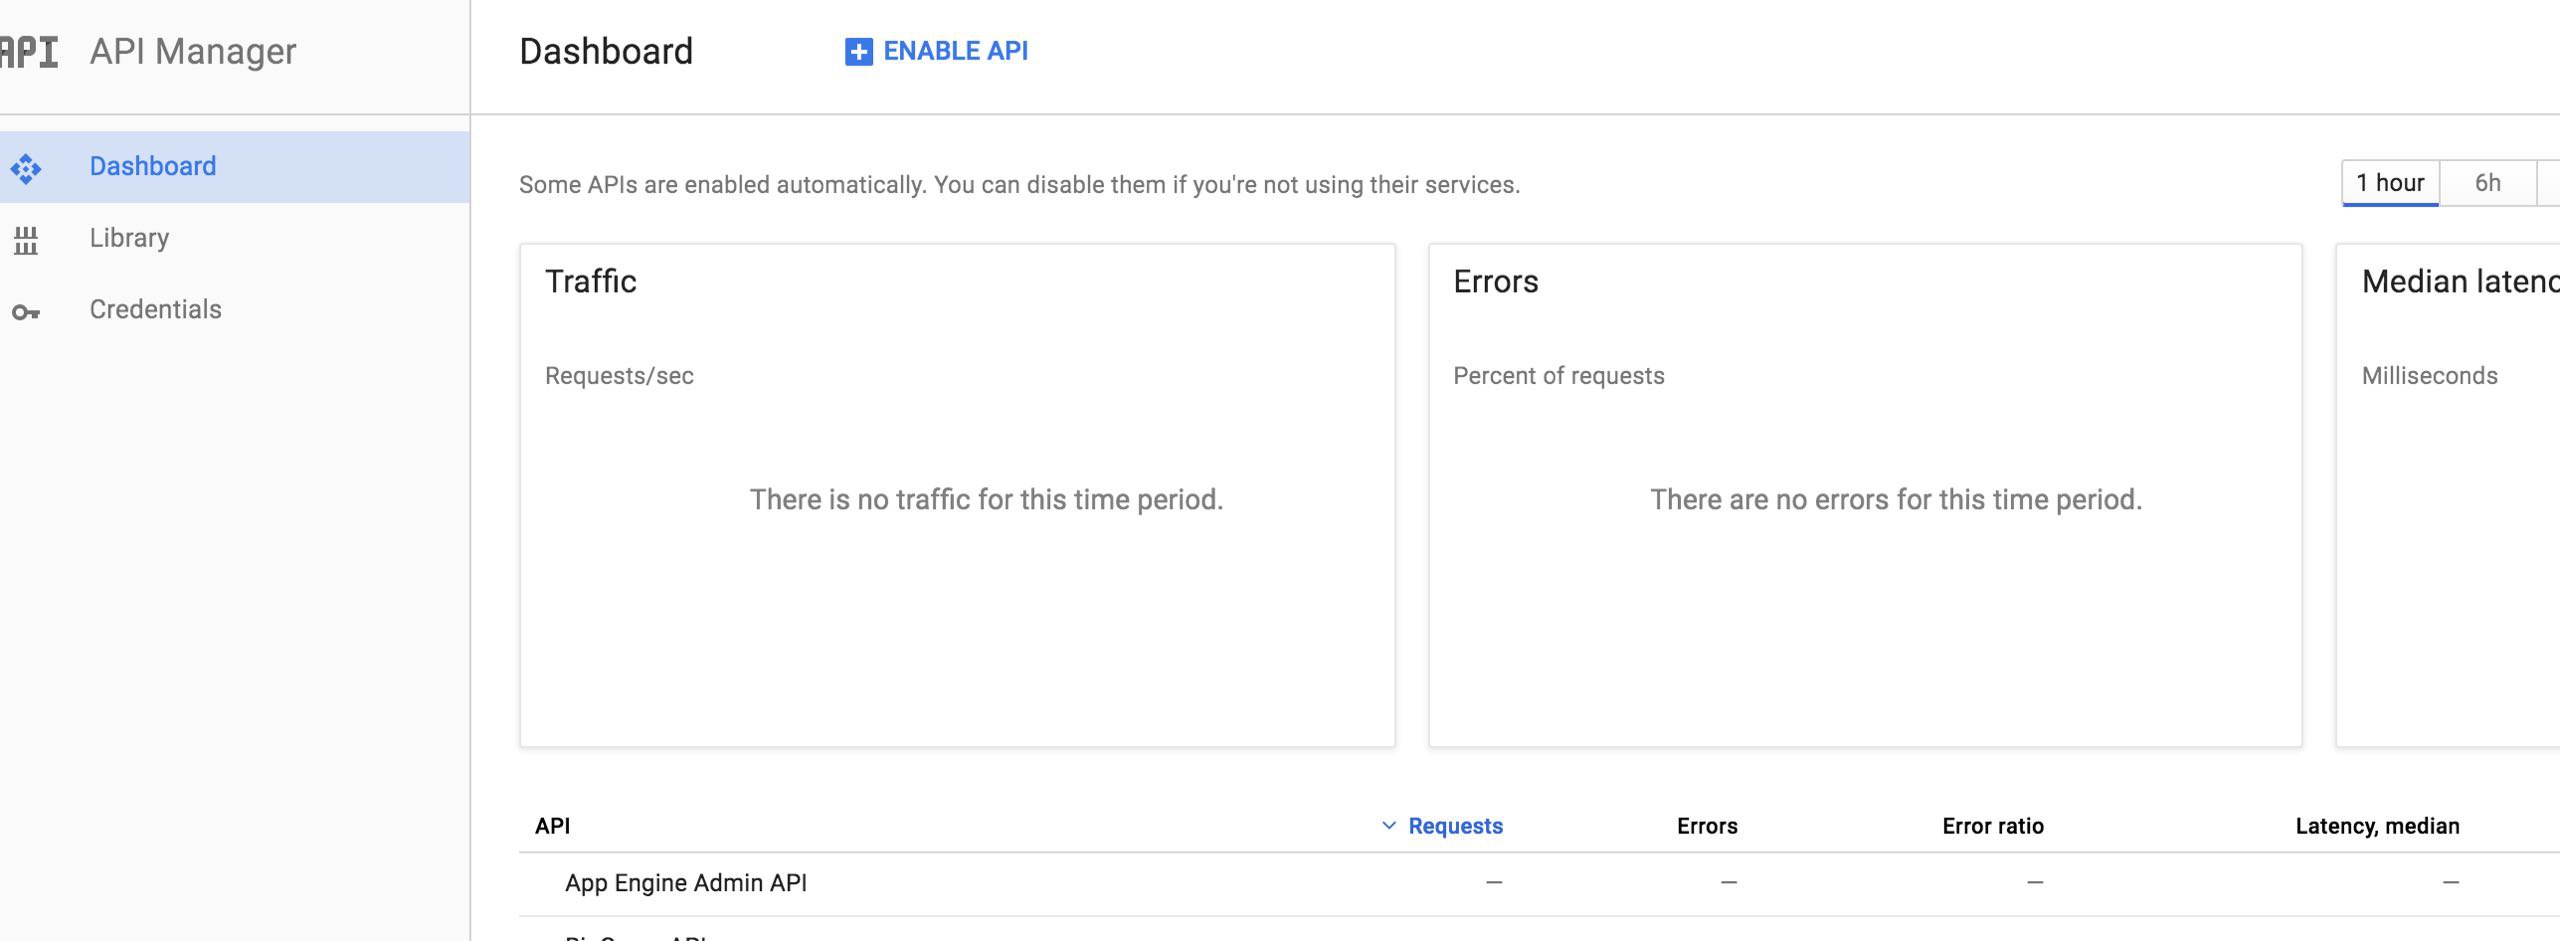The height and width of the screenshot is (941, 2560).
Task: Switch to the 6h time range
Action: (2487, 183)
